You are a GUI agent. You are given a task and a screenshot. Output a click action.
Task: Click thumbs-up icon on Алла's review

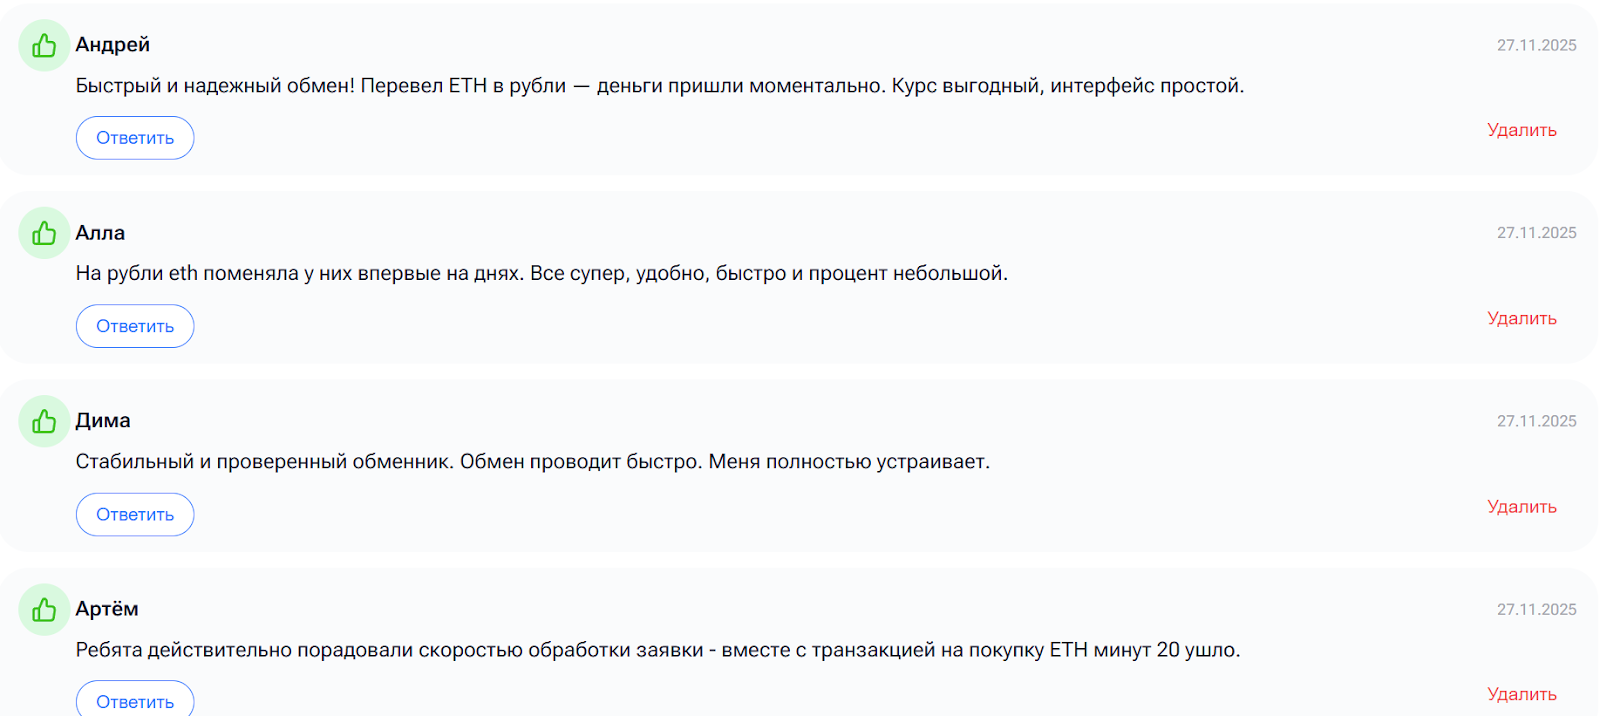point(44,234)
